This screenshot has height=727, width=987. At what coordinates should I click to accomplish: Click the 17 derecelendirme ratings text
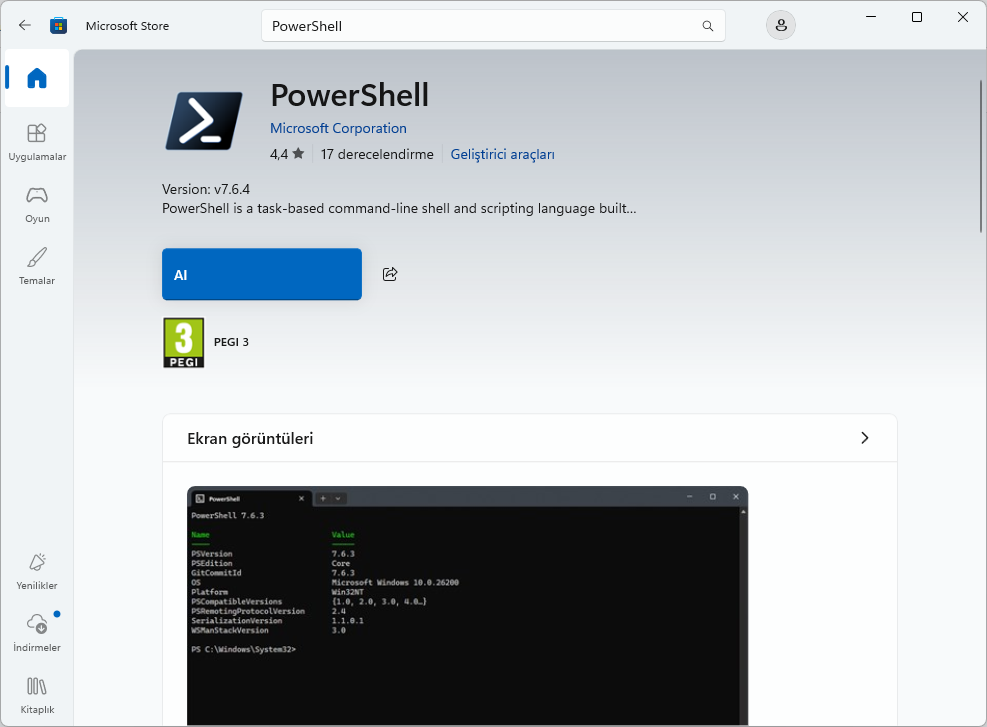pos(377,154)
